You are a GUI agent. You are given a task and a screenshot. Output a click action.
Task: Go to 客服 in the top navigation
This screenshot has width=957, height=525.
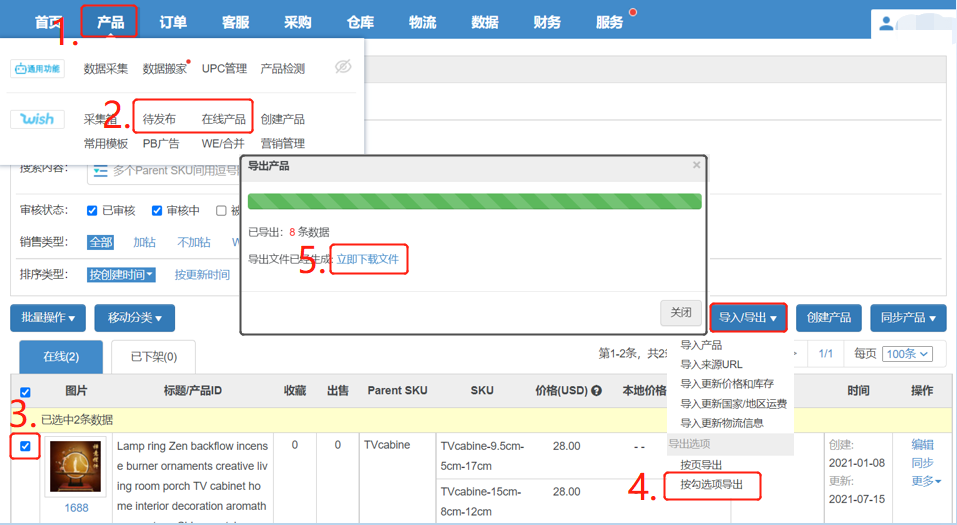click(236, 23)
